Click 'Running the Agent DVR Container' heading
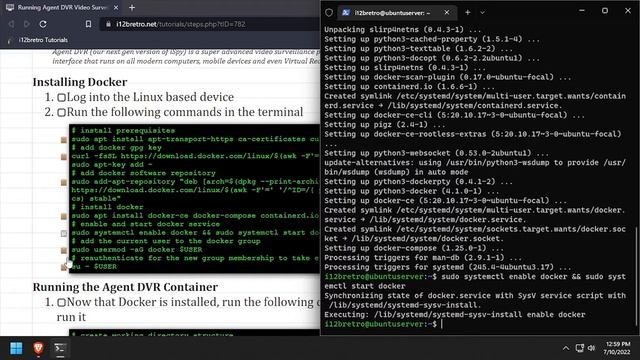The width and height of the screenshot is (640, 360). 125,287
